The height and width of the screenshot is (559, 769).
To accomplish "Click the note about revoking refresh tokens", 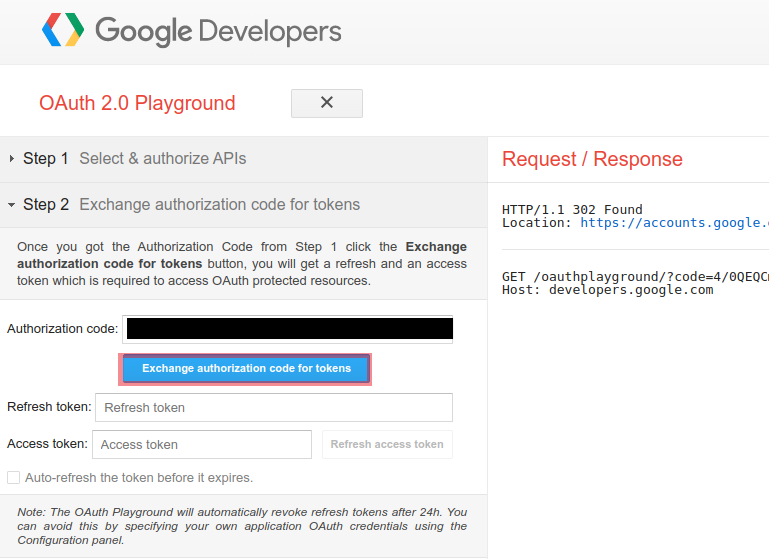I will coord(242,526).
